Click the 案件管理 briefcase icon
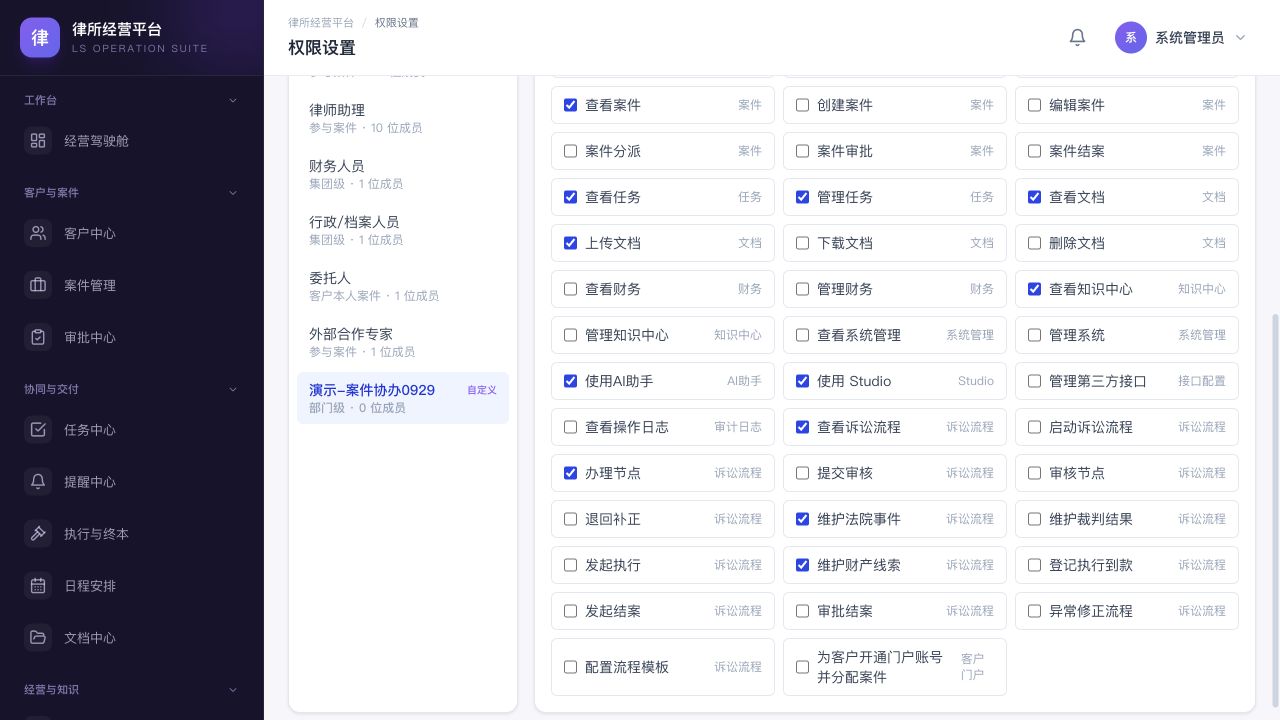The image size is (1280, 720). click(38, 285)
